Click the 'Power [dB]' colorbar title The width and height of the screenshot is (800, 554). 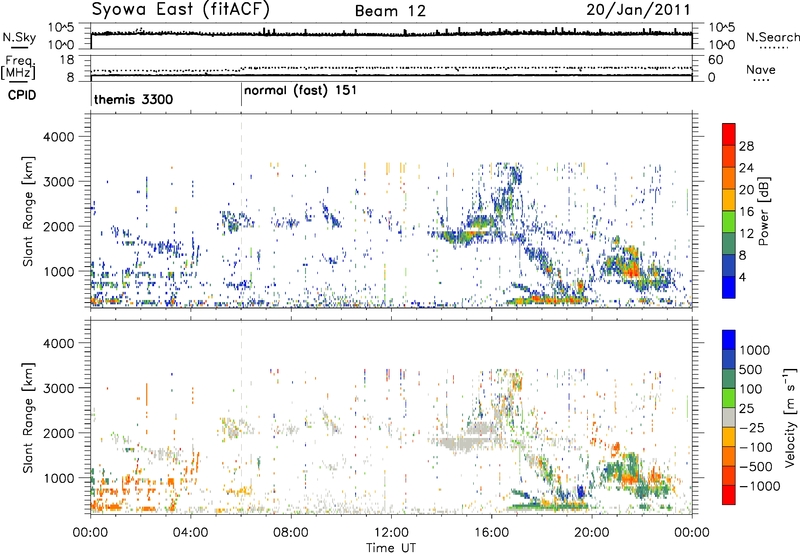[x=764, y=211]
